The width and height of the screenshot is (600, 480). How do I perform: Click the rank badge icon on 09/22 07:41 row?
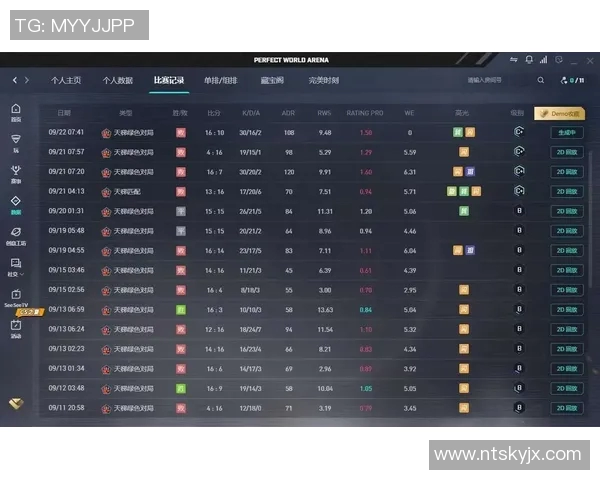tap(518, 132)
